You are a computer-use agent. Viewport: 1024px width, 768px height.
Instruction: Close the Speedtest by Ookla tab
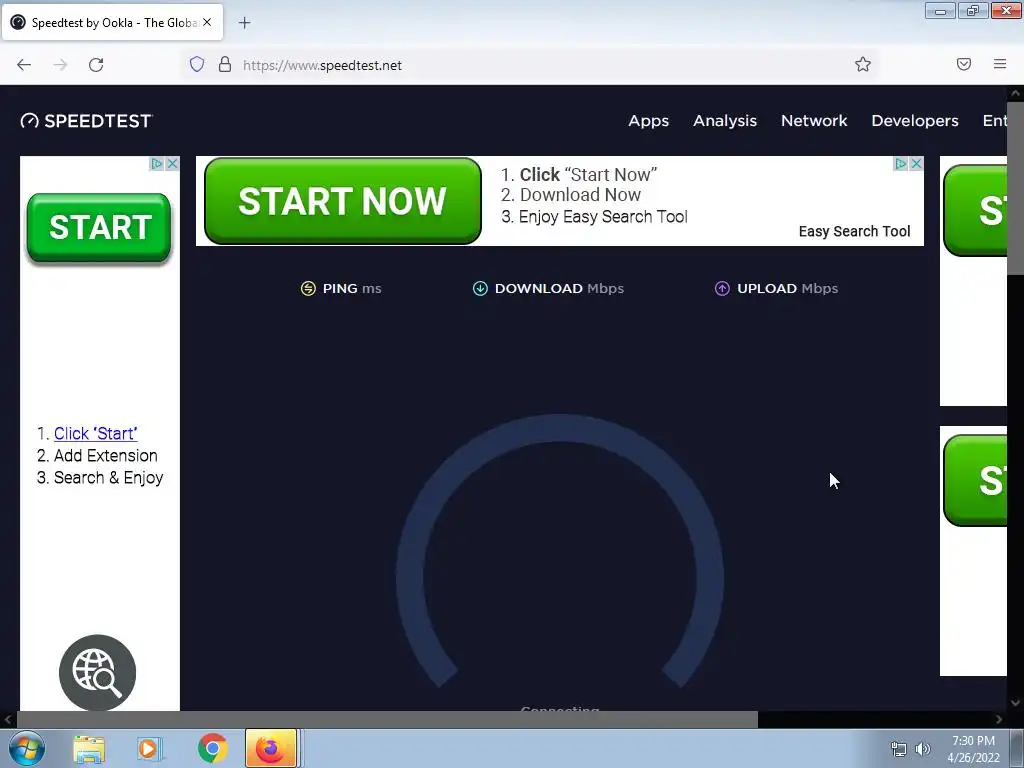click(x=207, y=22)
